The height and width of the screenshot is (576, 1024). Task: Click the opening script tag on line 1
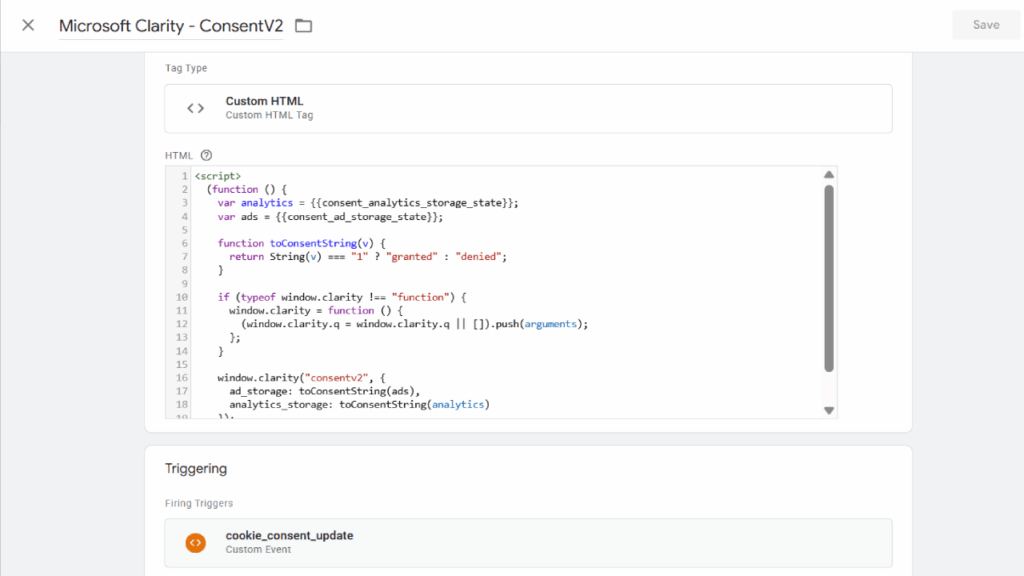(x=217, y=176)
